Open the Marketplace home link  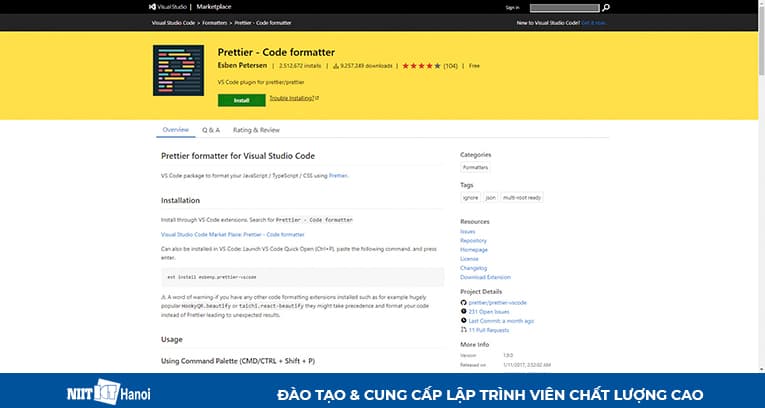214,7
